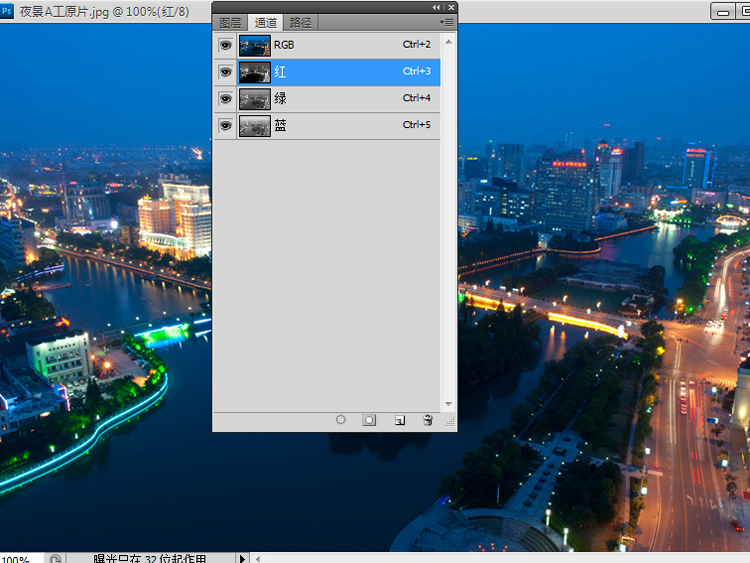Toggle visibility of the RGB channel
The height and width of the screenshot is (563, 750).
[225, 45]
